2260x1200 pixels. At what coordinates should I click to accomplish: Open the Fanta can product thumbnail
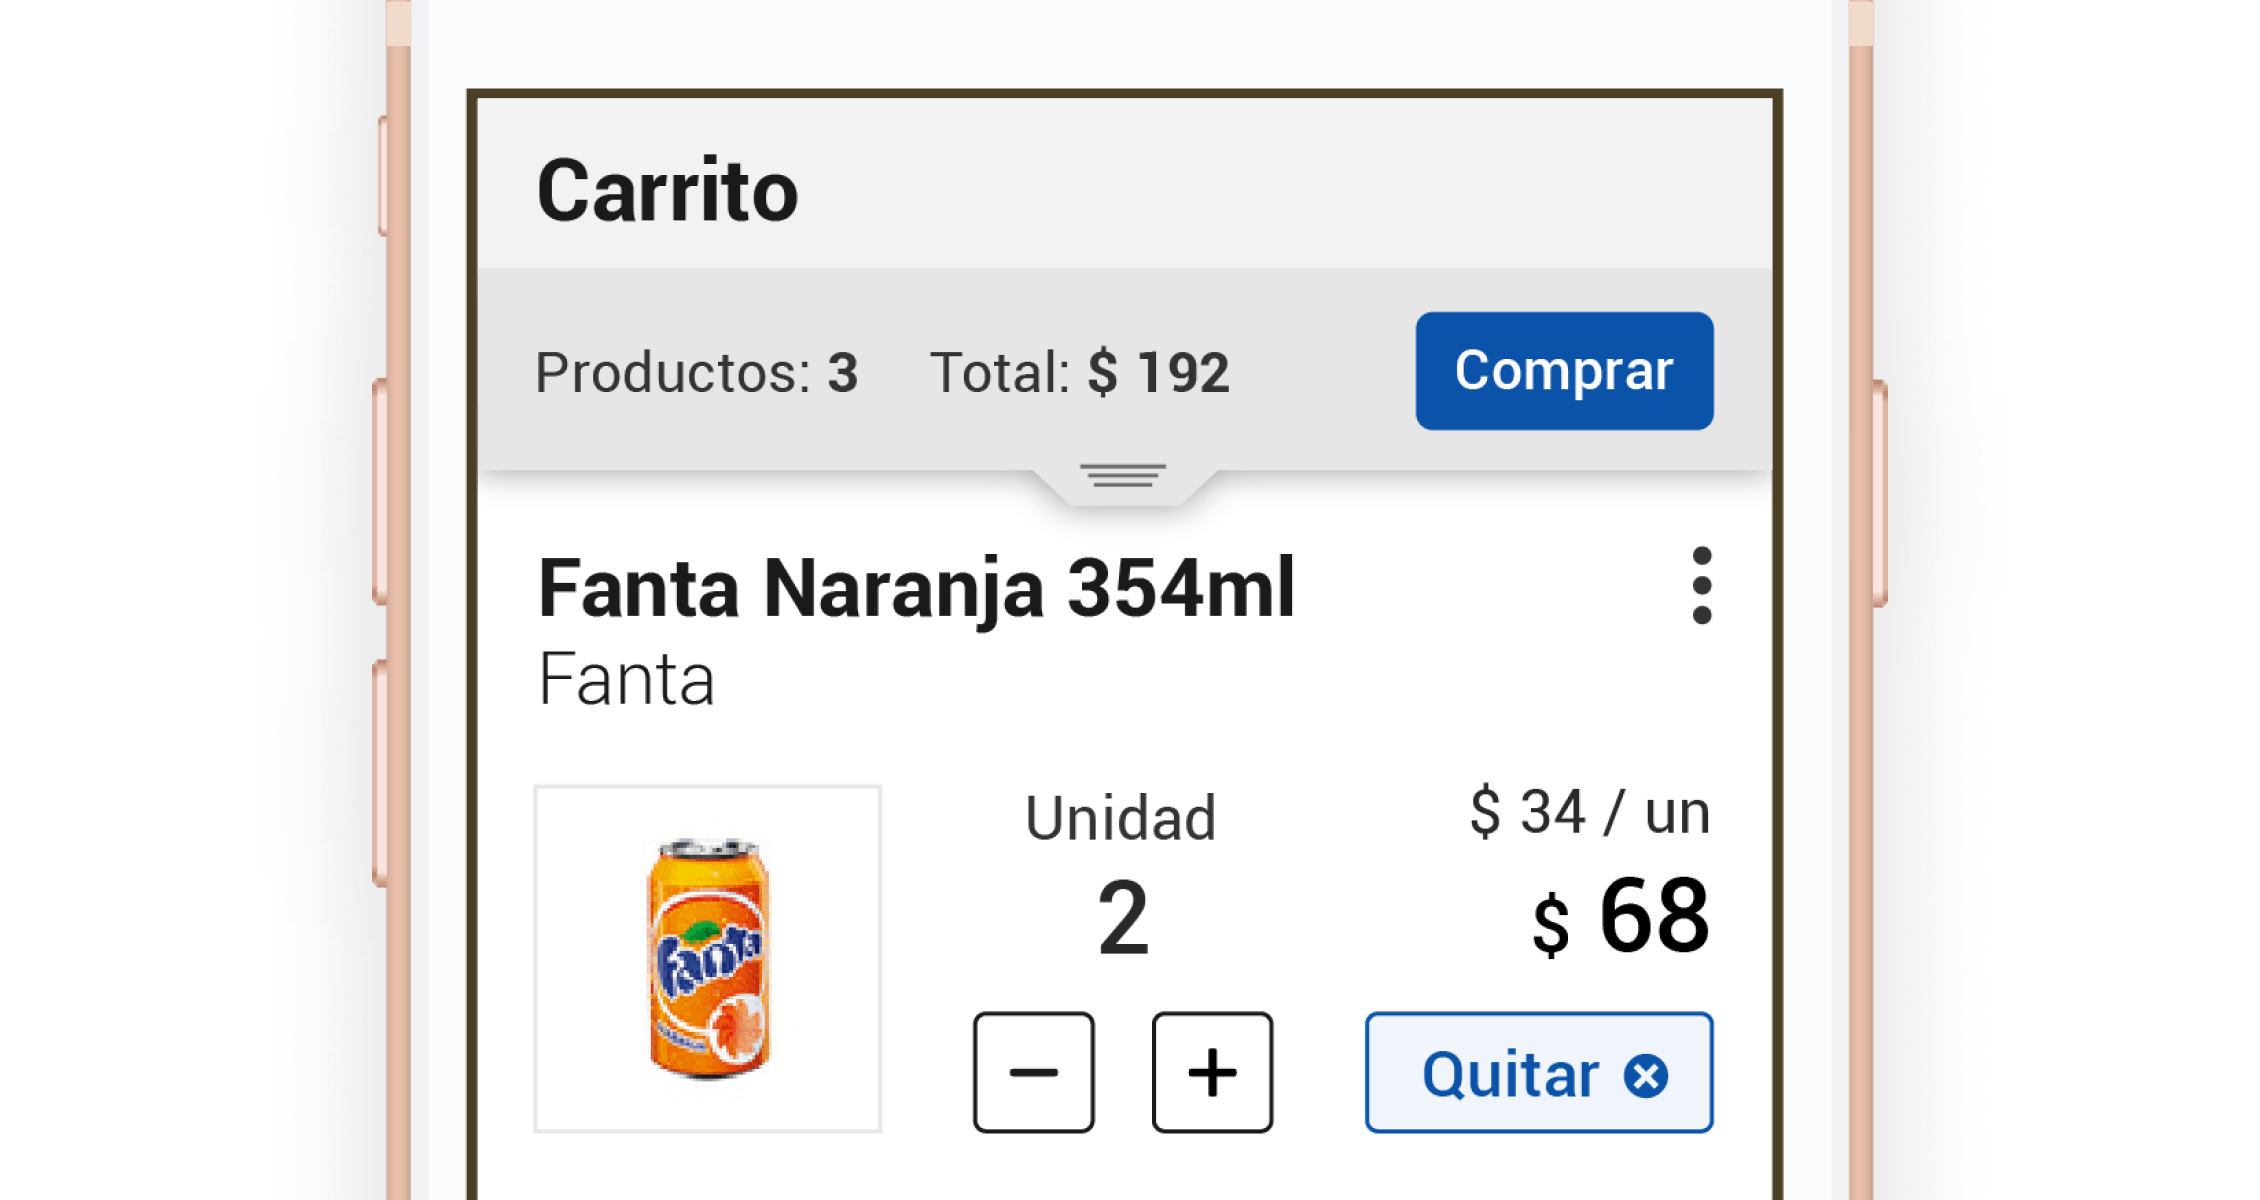click(708, 959)
